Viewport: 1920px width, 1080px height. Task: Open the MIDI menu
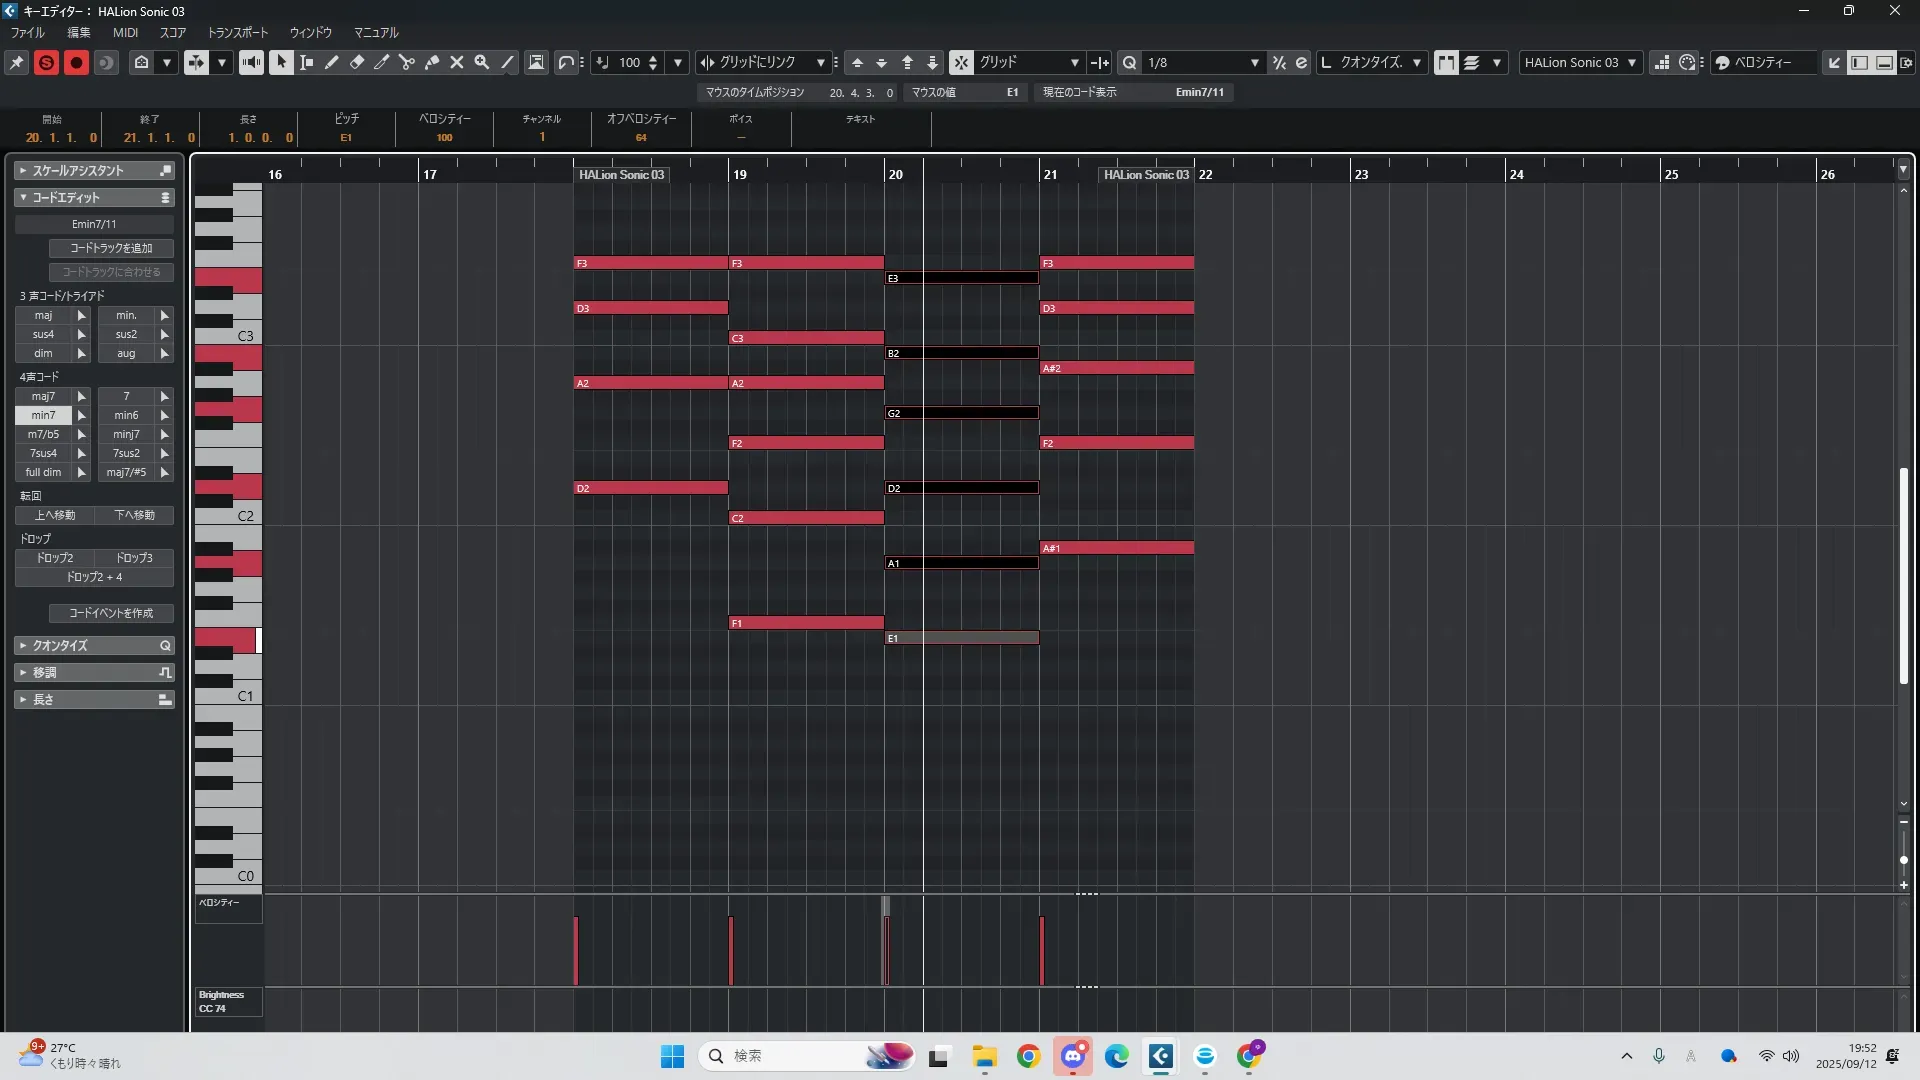(125, 32)
